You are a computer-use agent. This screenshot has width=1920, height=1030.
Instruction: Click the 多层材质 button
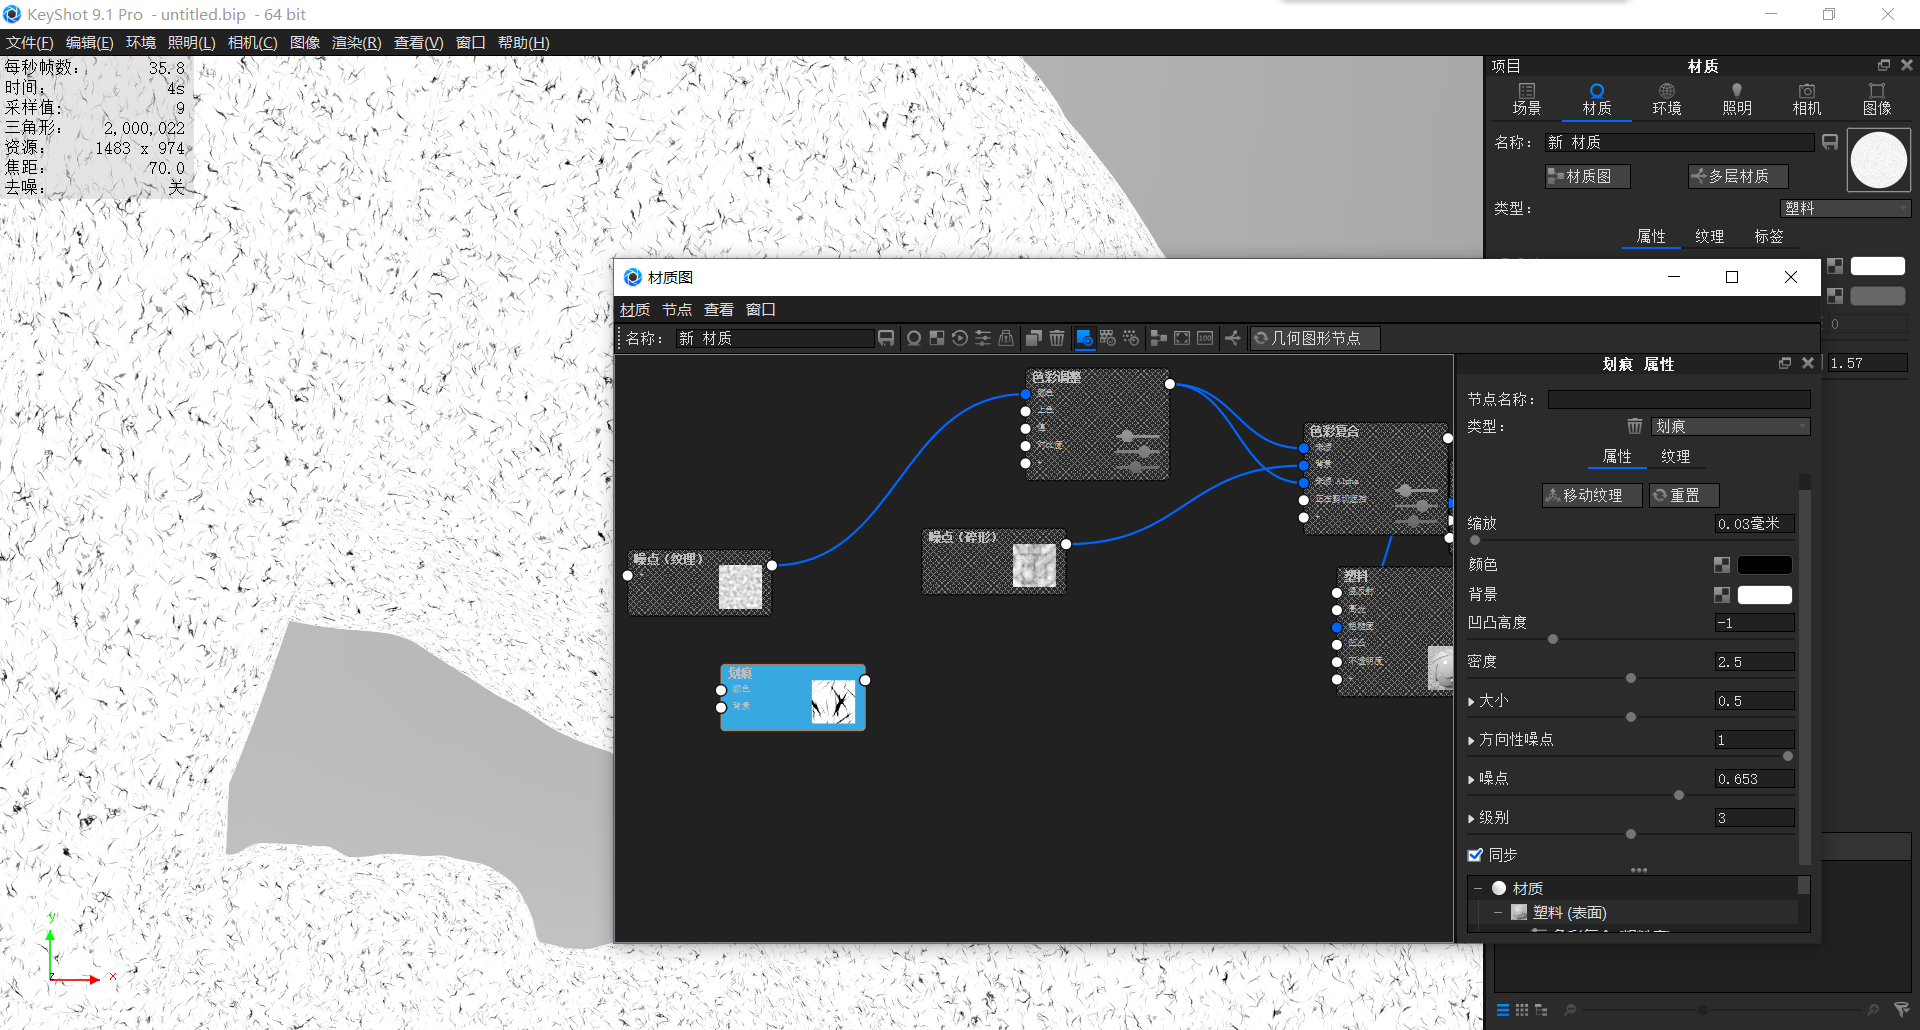coord(1737,176)
